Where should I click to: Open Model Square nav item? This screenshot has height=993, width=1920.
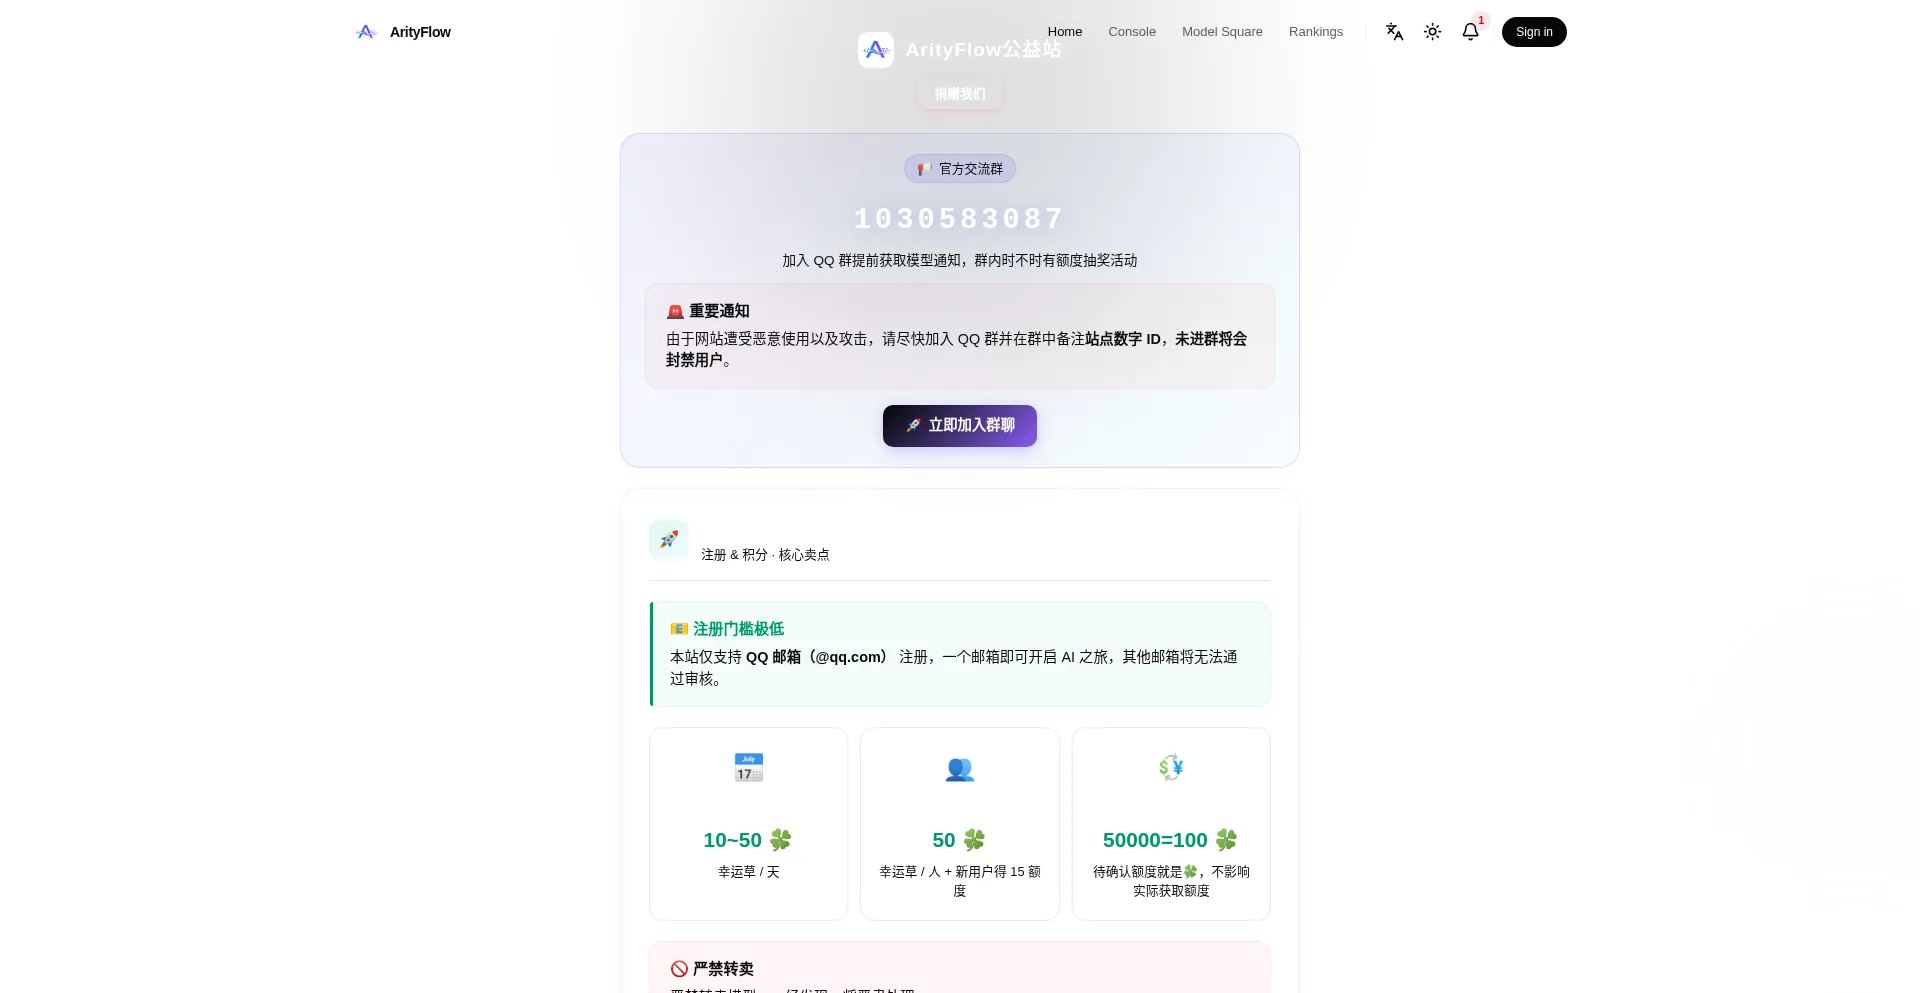click(1222, 32)
